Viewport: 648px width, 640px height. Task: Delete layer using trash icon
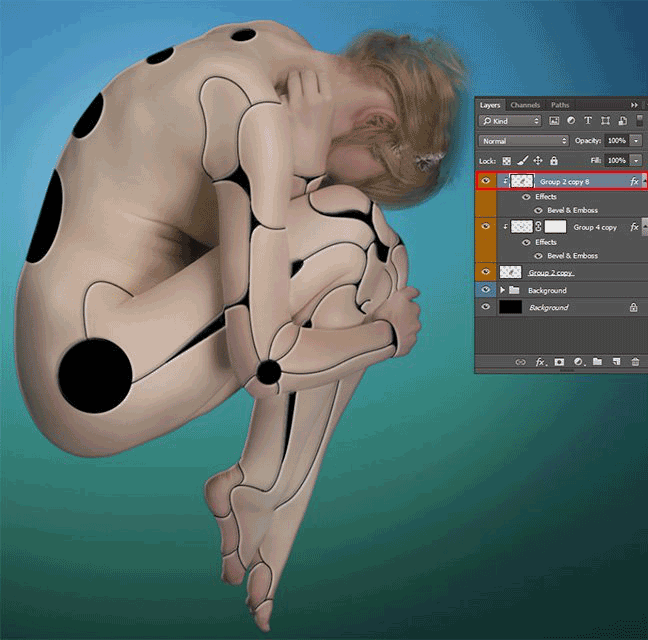coord(635,362)
